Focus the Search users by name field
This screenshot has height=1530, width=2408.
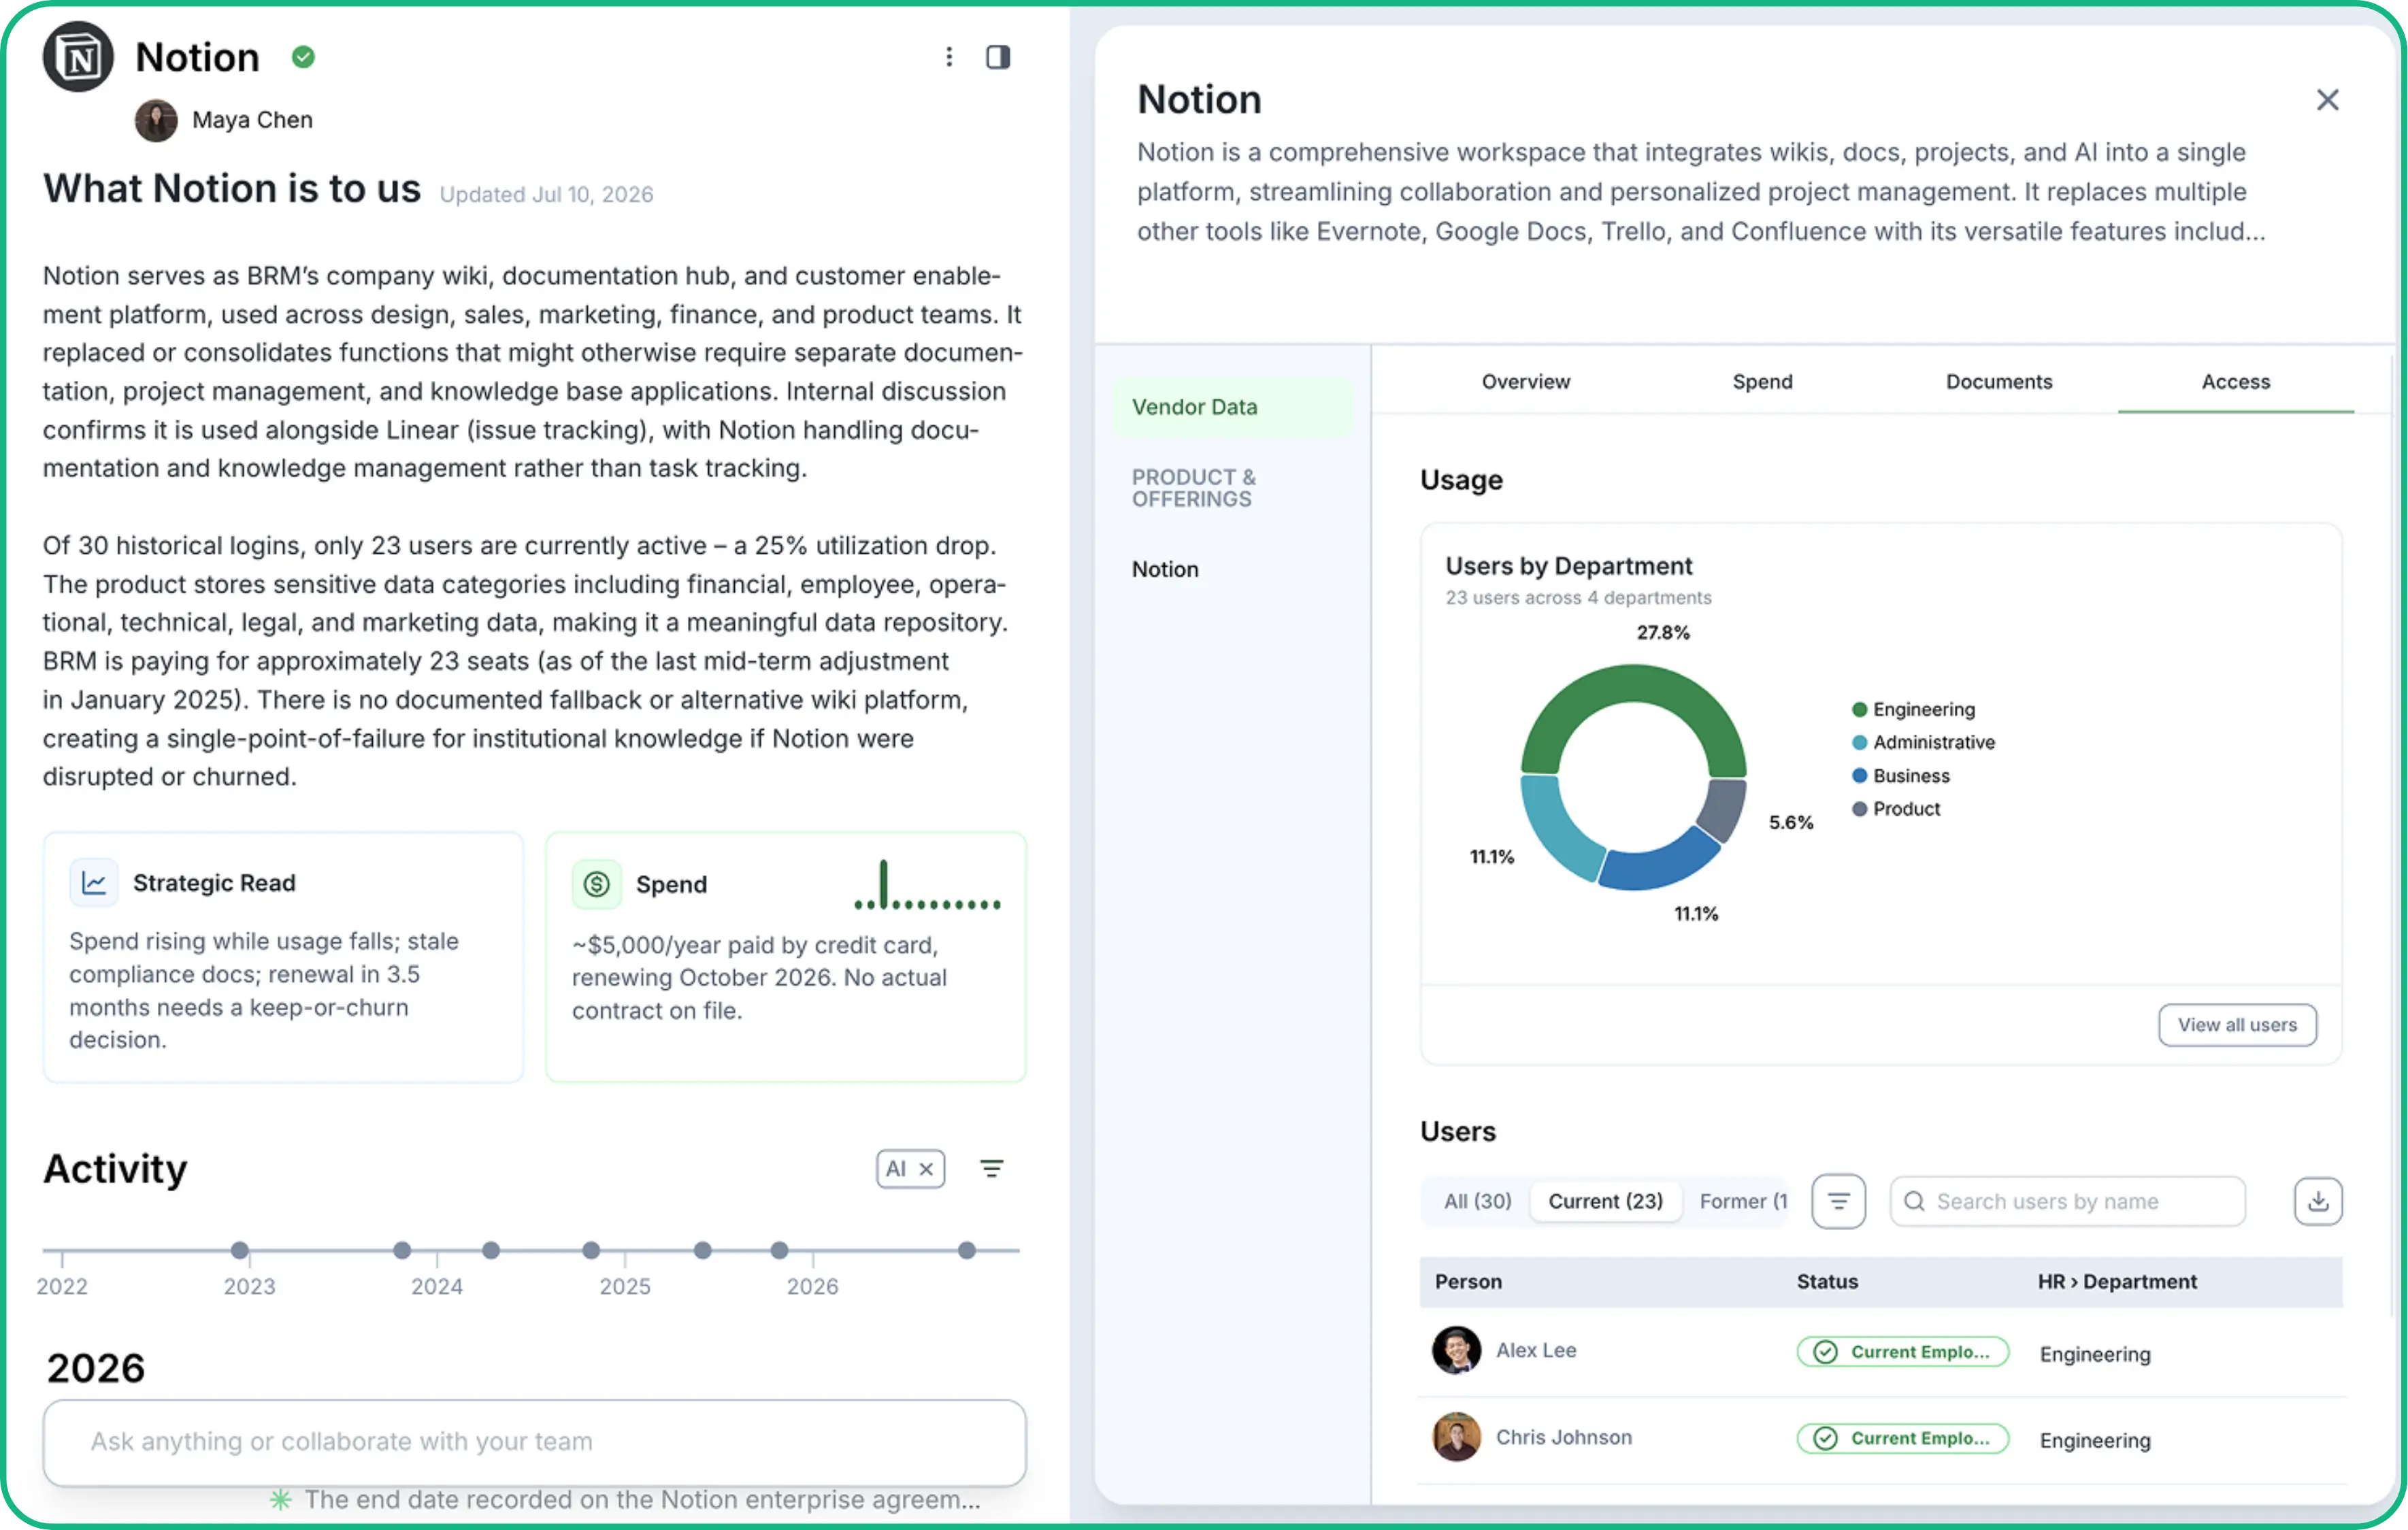click(x=2067, y=1201)
